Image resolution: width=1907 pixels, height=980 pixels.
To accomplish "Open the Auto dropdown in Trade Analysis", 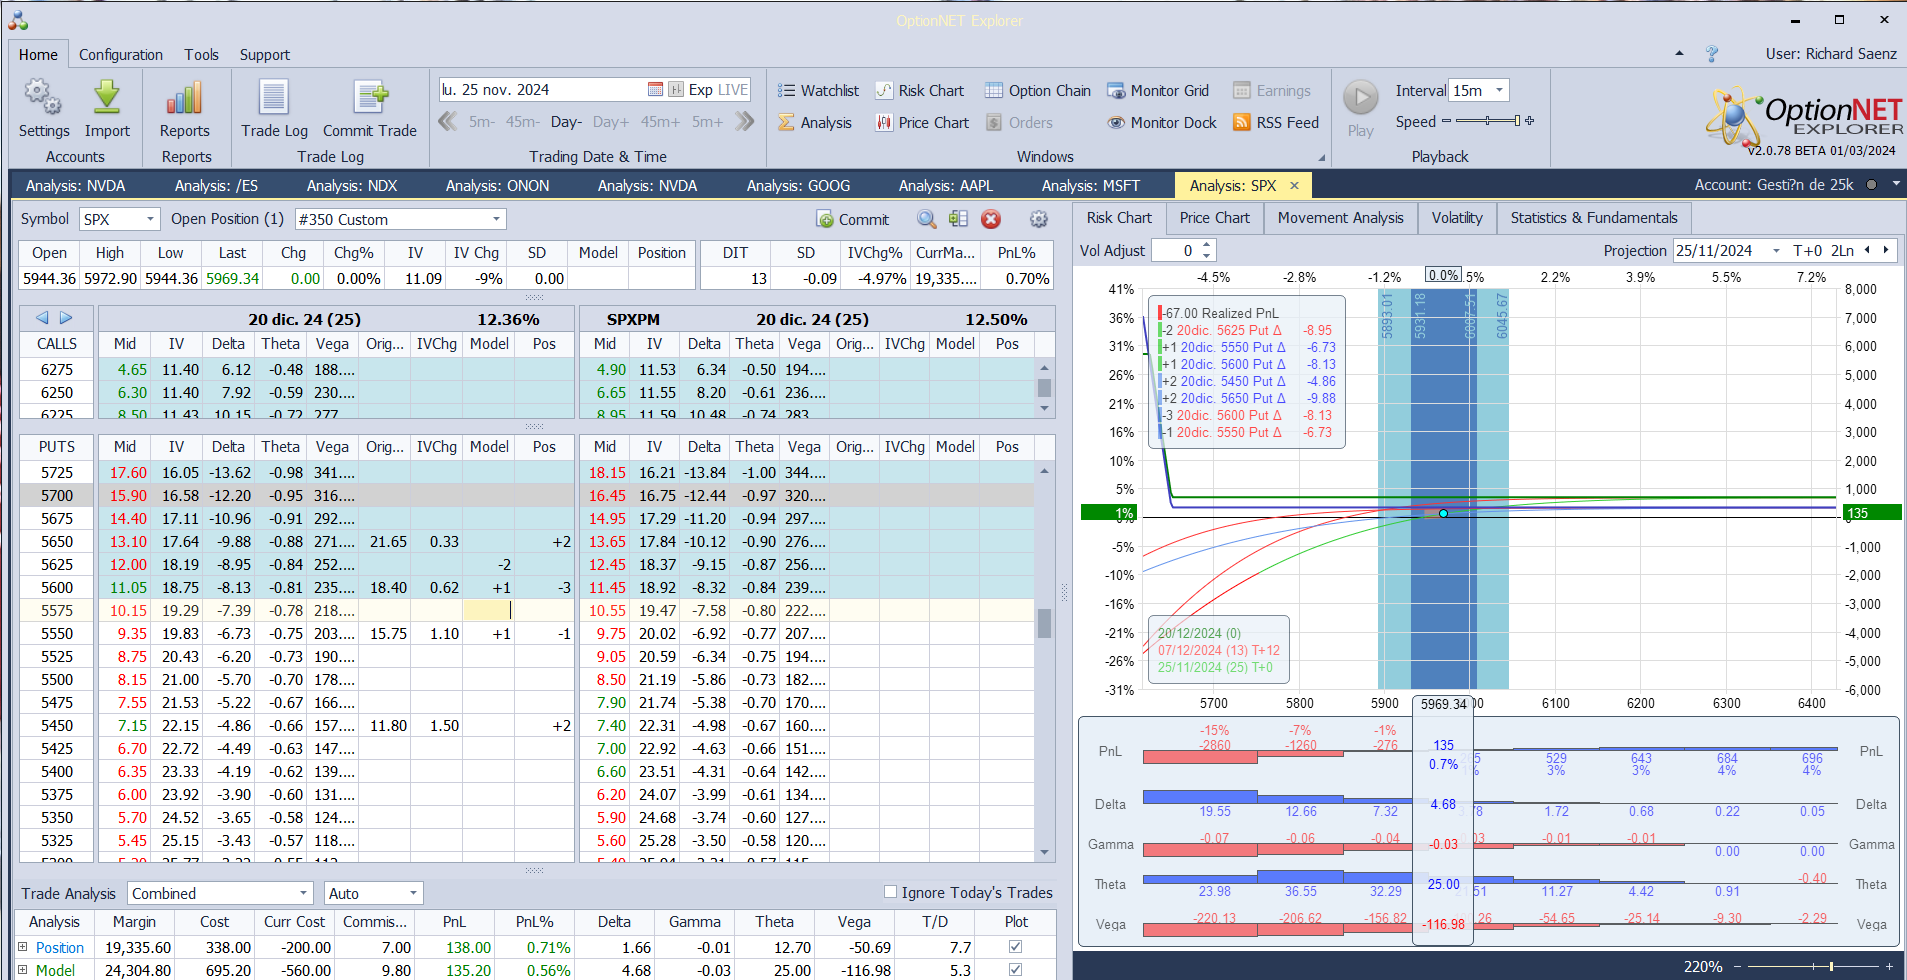I will (413, 893).
